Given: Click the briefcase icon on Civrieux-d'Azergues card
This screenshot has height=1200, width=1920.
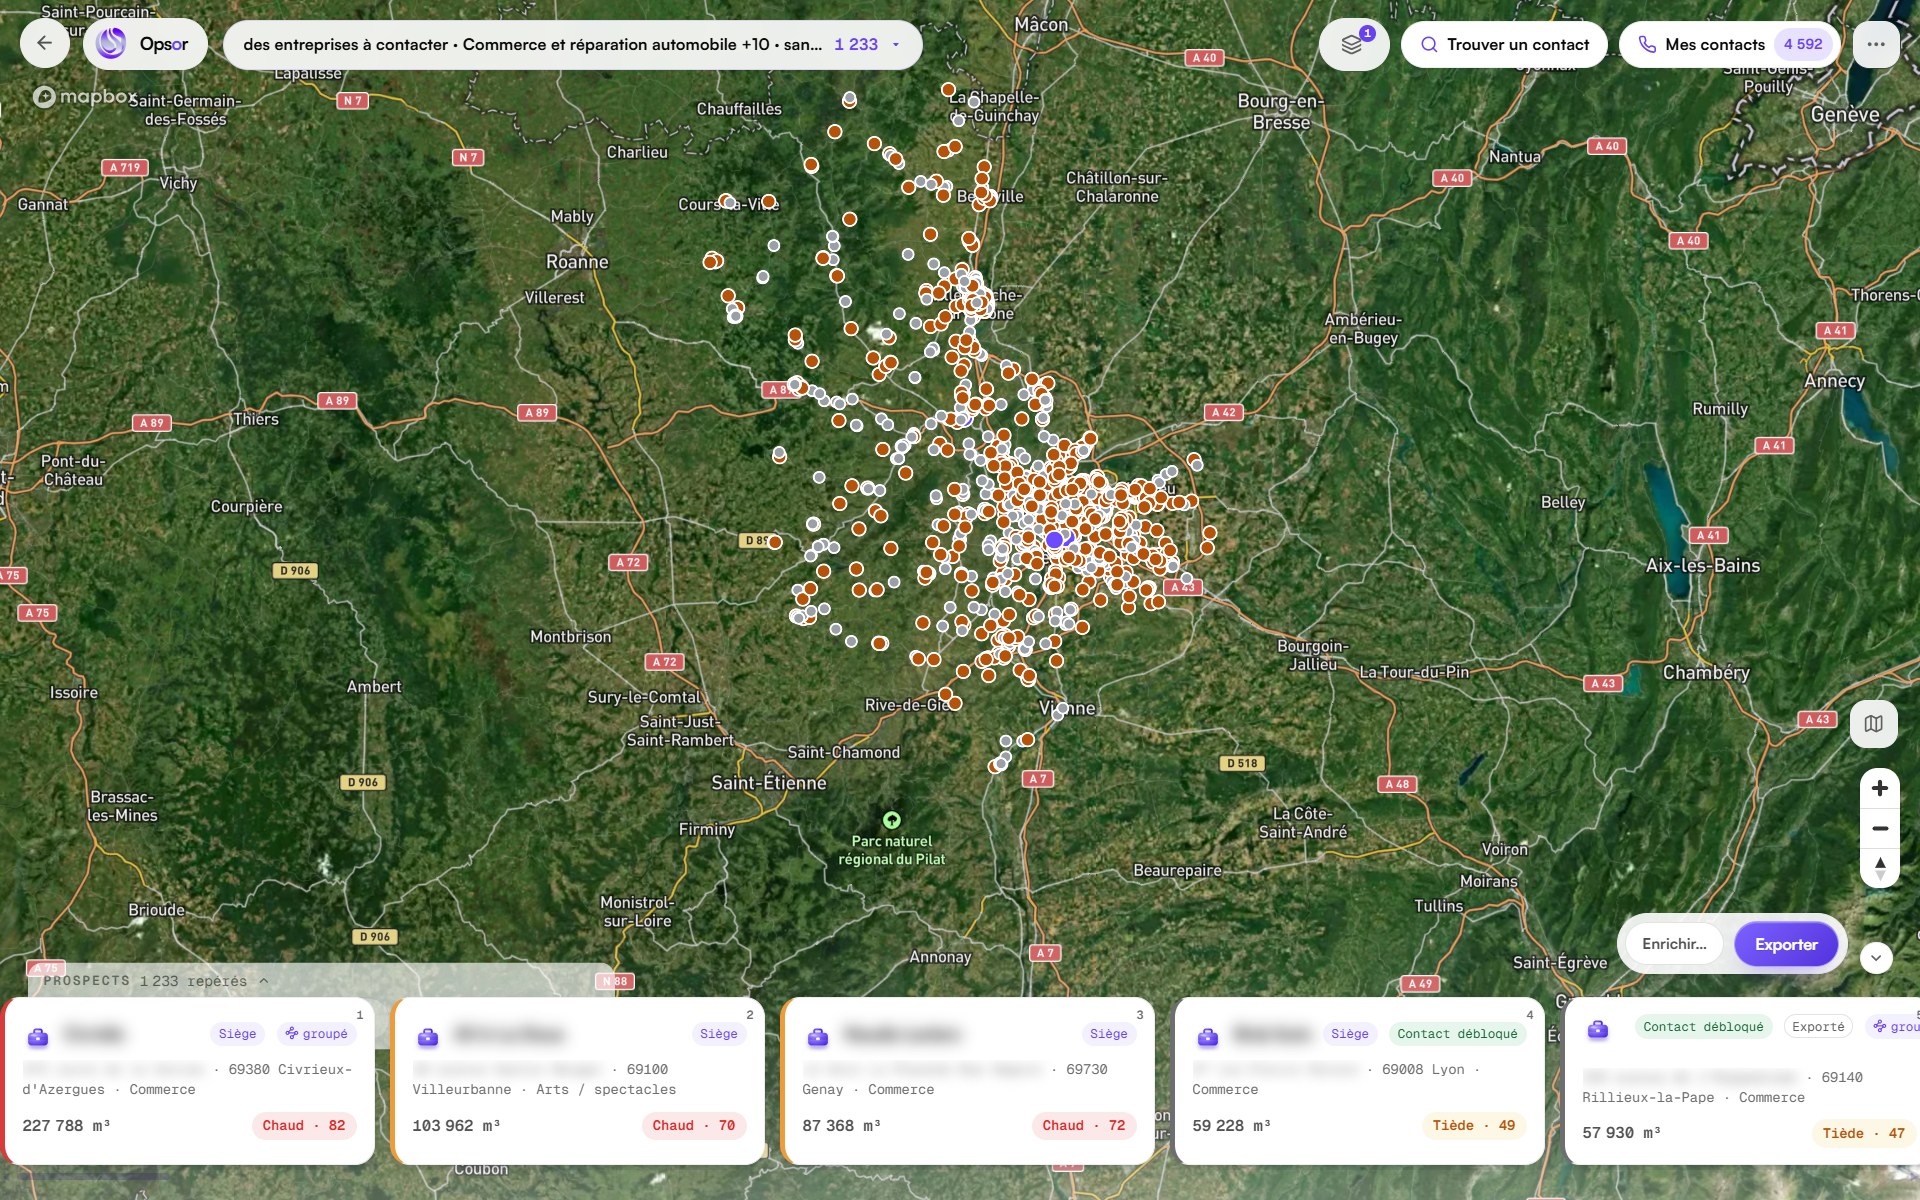Looking at the screenshot, I should coord(38,1037).
